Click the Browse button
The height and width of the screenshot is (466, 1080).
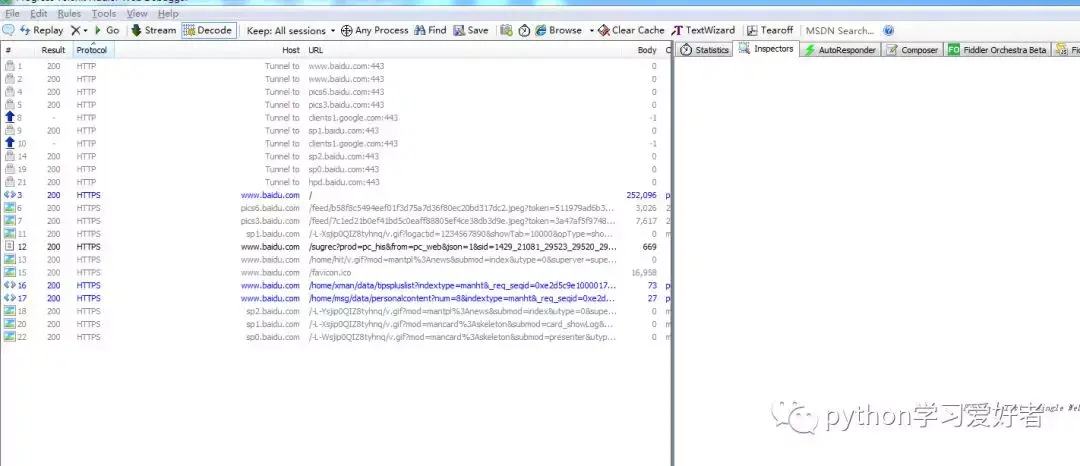pos(559,30)
